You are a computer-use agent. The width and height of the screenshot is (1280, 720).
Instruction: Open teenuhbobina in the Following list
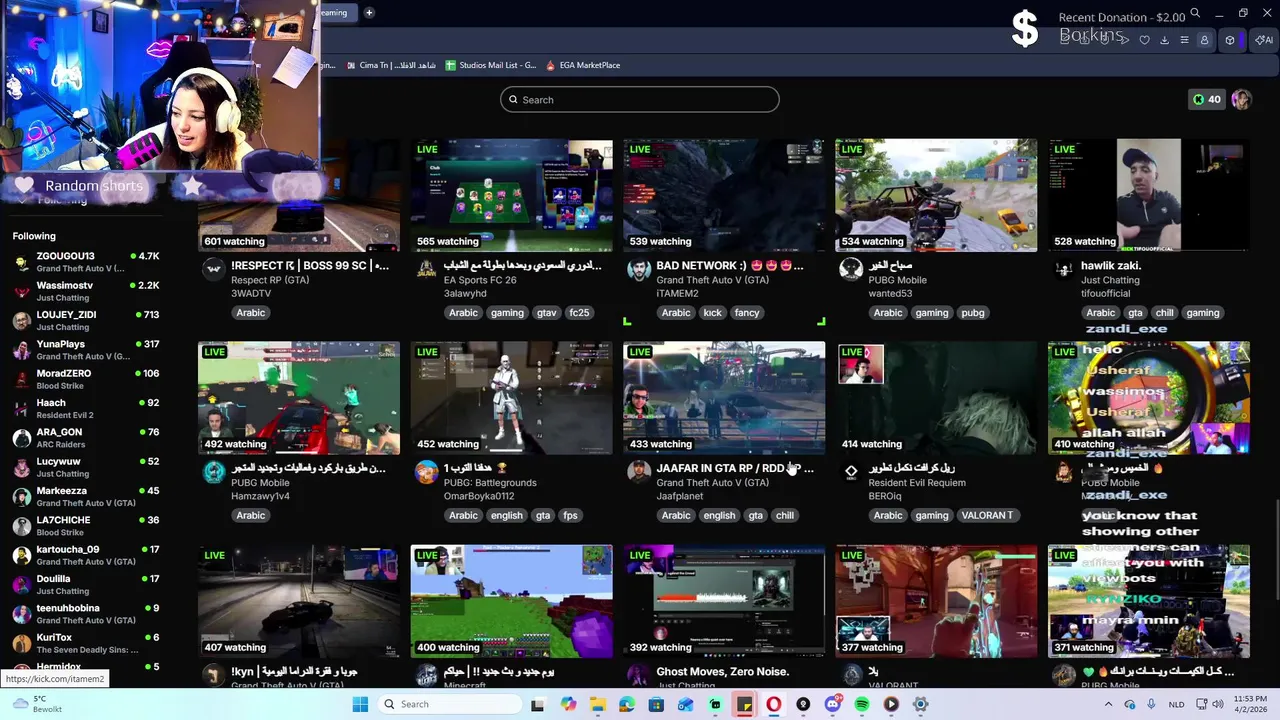pos(86,614)
